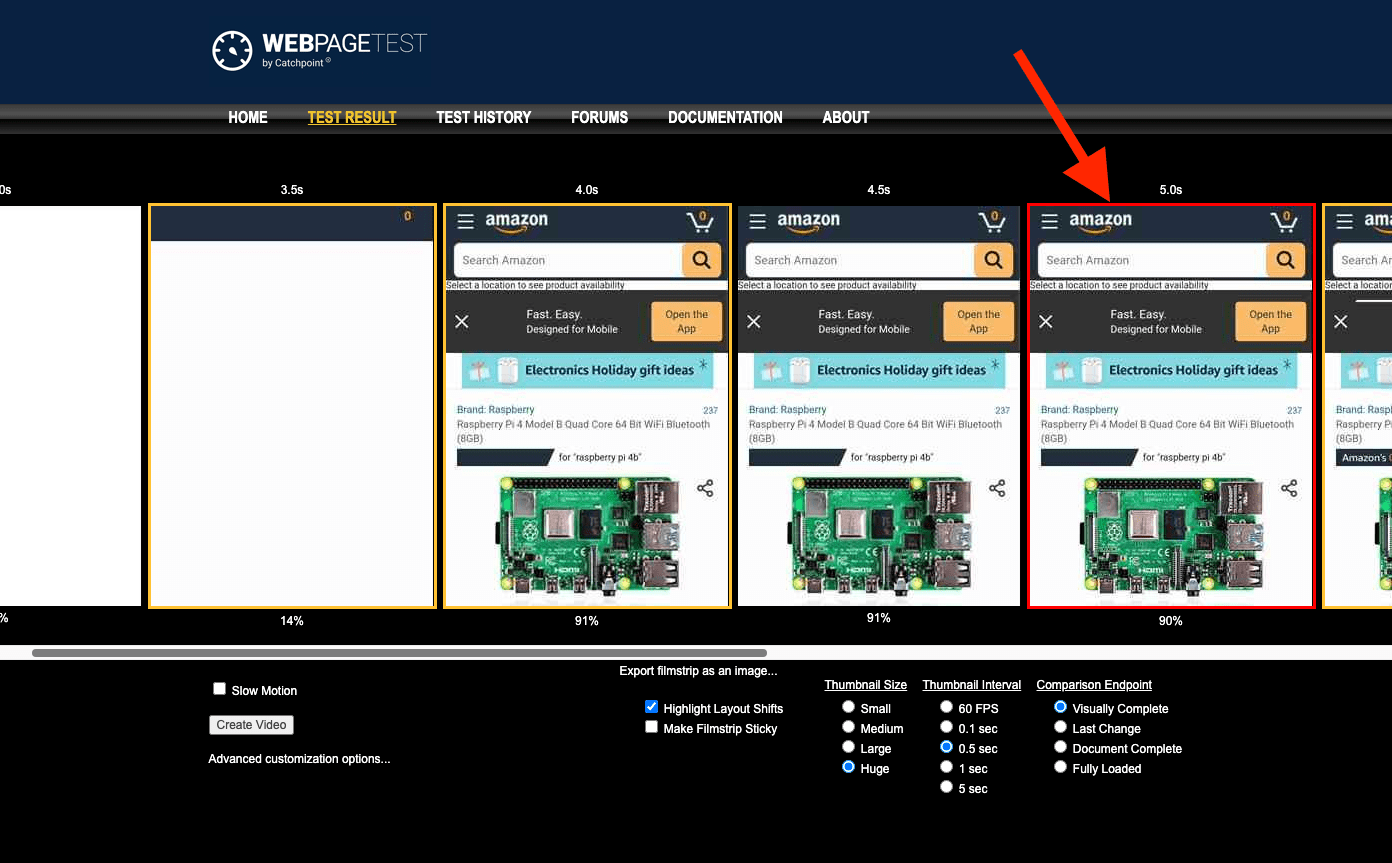This screenshot has width=1392, height=863.
Task: Uncheck Highlight Layout Shifts
Action: coord(652,707)
